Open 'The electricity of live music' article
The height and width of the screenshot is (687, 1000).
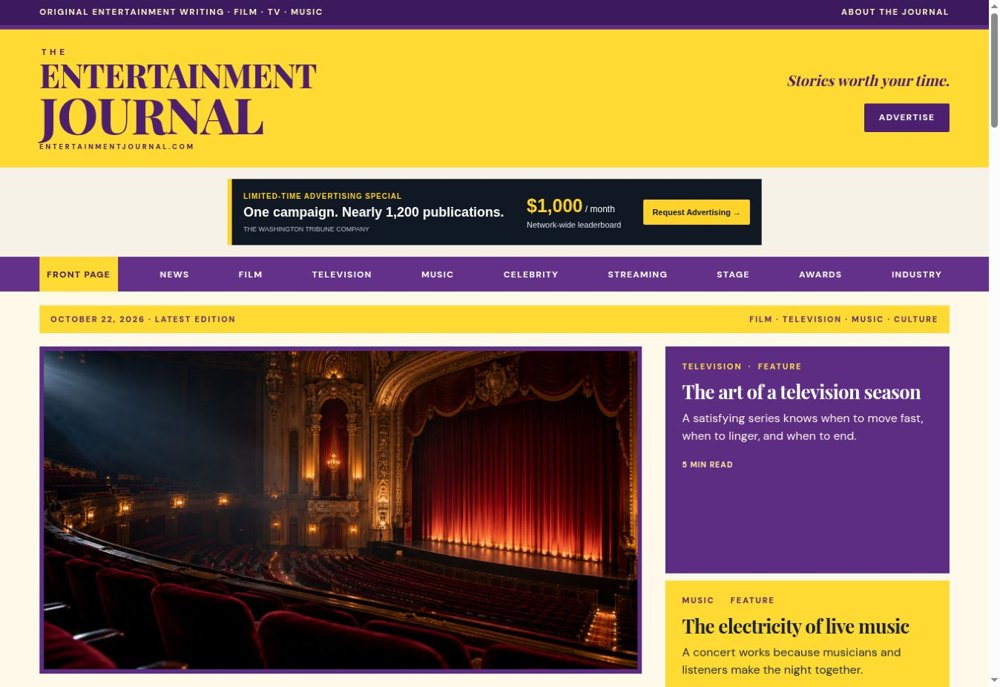pyautogui.click(x=795, y=626)
